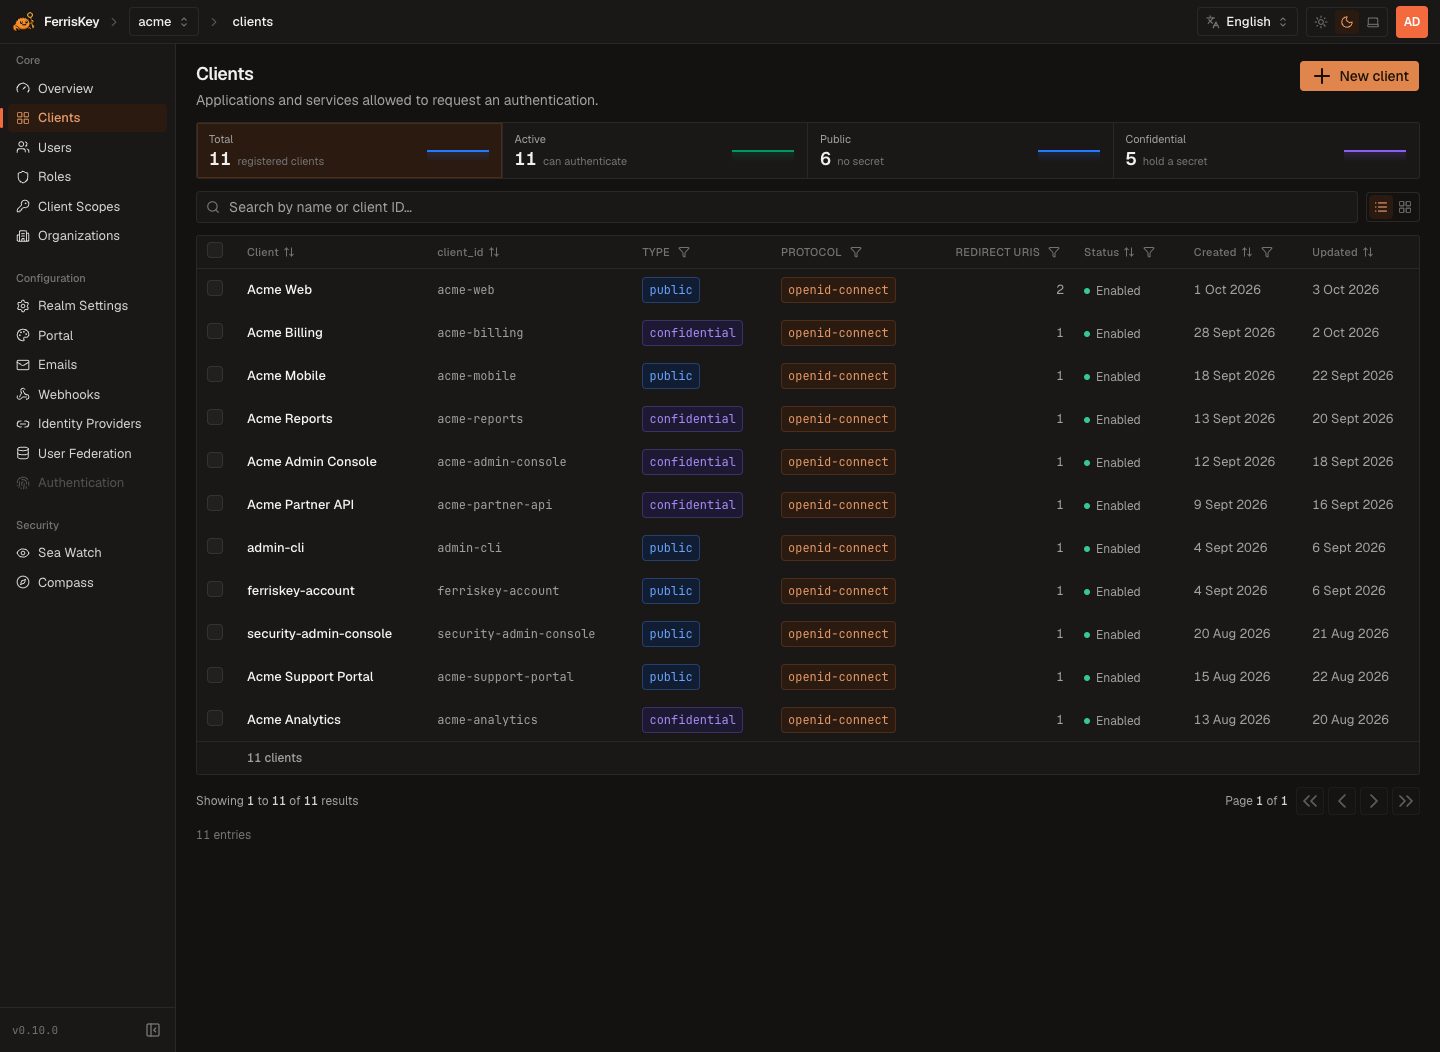Select the Acme Billing row checkbox
The image size is (1440, 1052).
tap(215, 331)
